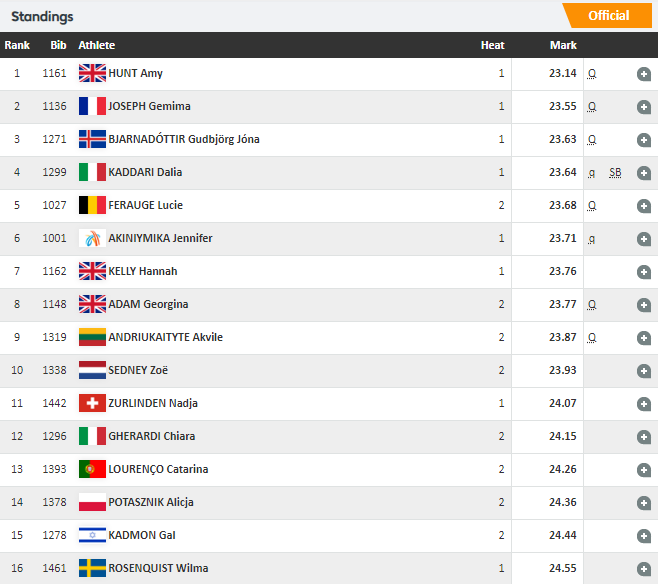Open athlete LOURENÇO Catarina
Viewport: 658px width, 584px height.
(x=158, y=469)
